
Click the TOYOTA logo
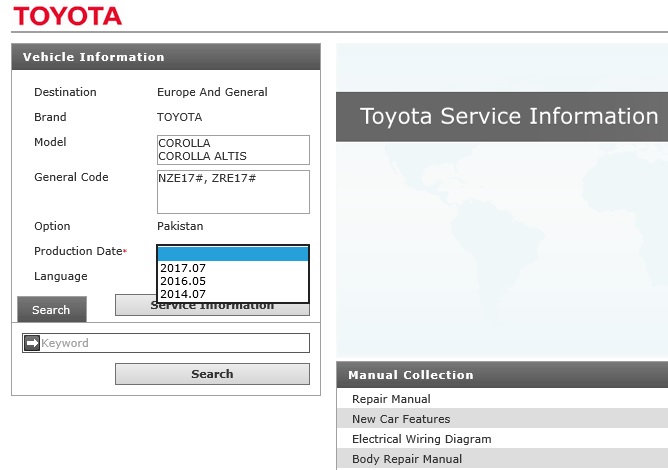pyautogui.click(x=68, y=16)
